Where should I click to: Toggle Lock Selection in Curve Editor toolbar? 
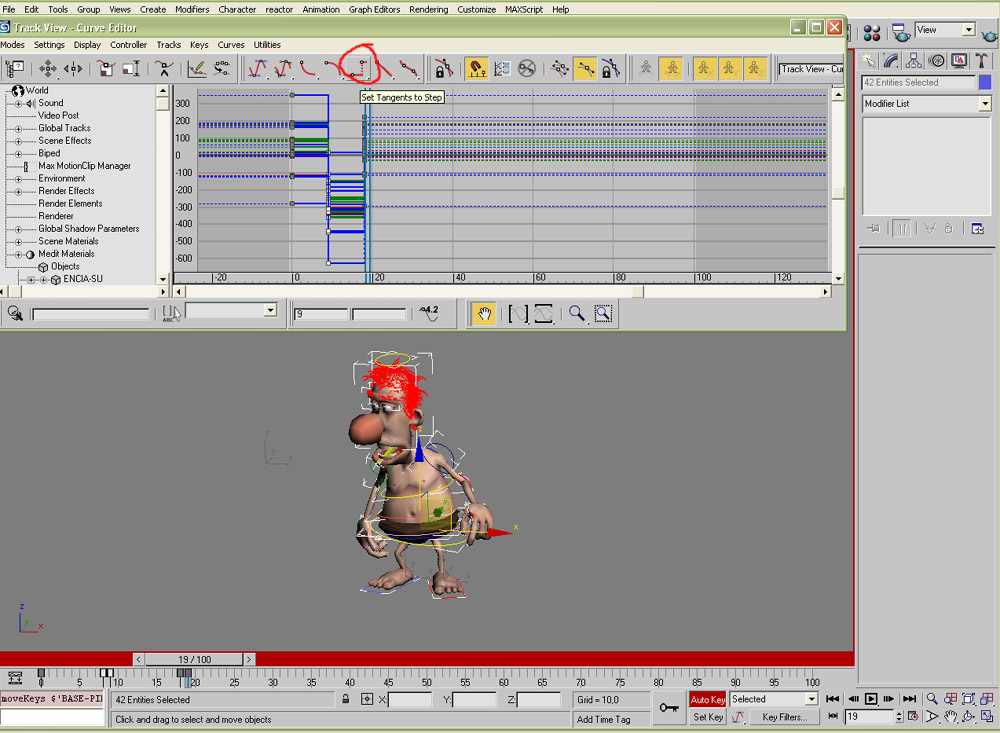(443, 68)
